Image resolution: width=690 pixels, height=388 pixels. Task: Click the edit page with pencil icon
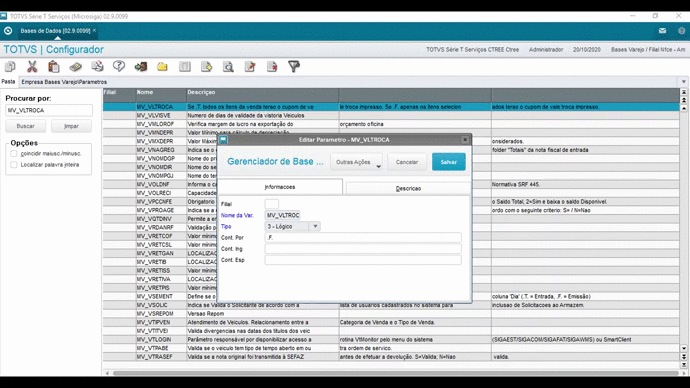pos(250,66)
